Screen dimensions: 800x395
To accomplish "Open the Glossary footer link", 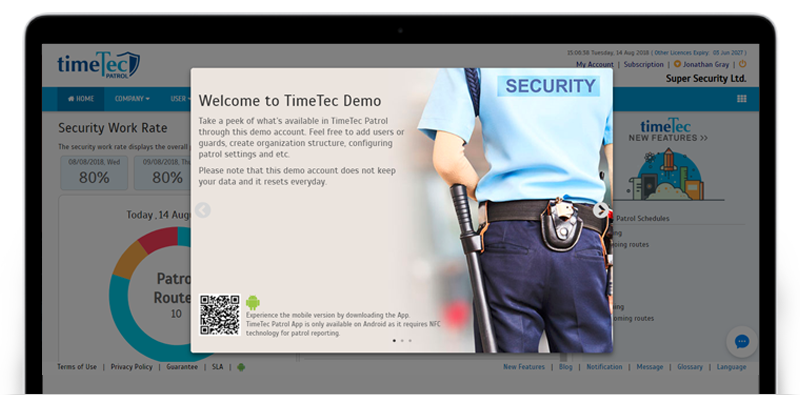I will pyautogui.click(x=690, y=367).
